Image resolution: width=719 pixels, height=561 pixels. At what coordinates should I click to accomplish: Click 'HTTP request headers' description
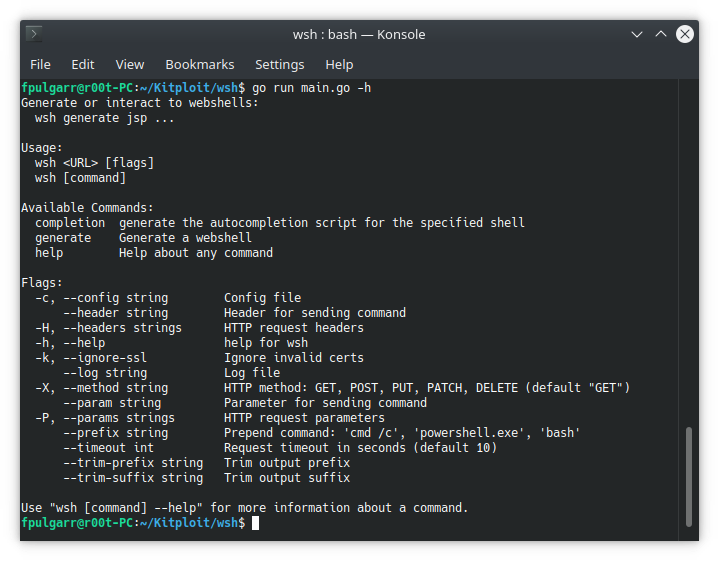[293, 328]
